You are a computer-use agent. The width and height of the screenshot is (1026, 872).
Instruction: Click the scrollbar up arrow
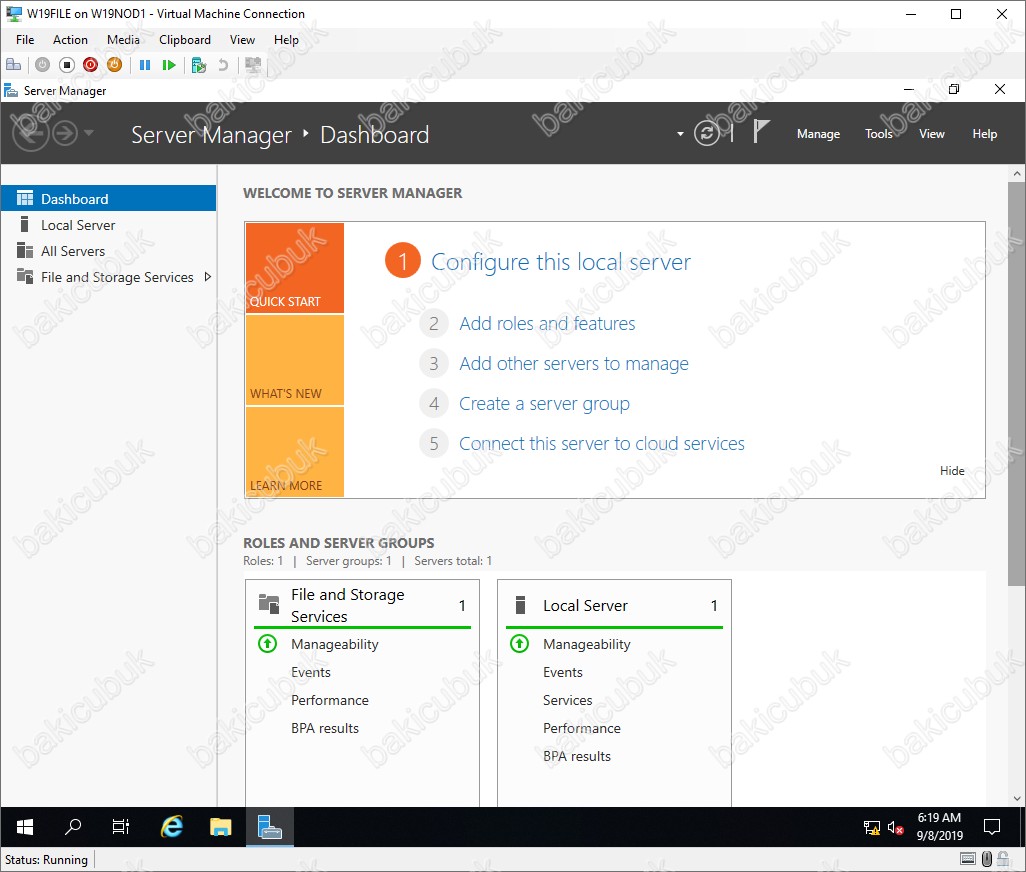1016,174
